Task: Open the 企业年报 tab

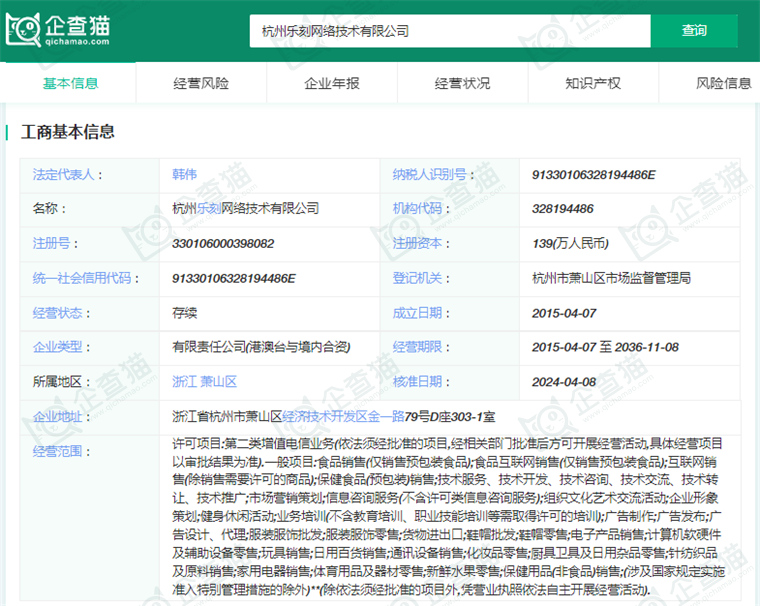Action: pyautogui.click(x=332, y=83)
